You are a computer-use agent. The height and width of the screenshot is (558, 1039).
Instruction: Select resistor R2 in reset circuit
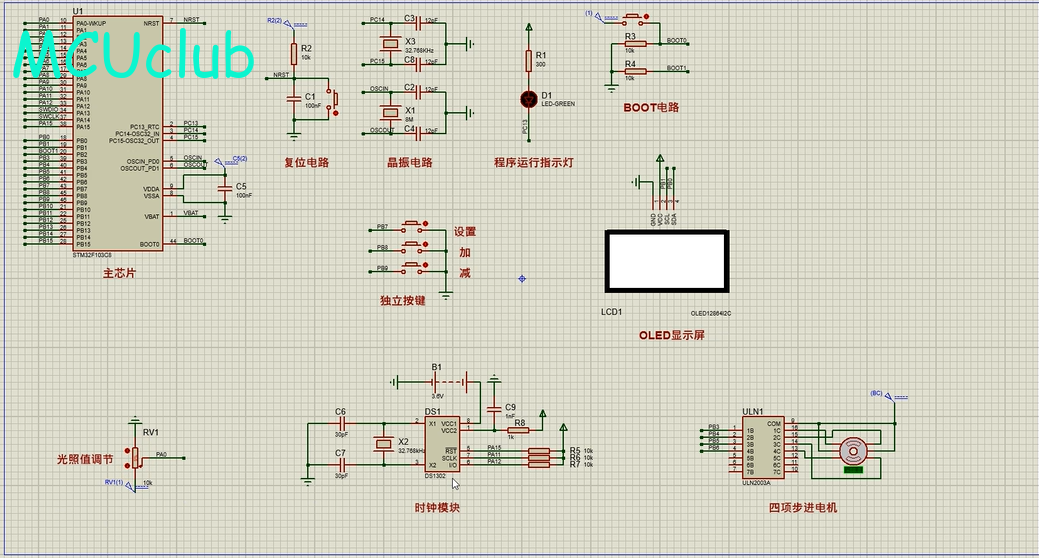(294, 54)
